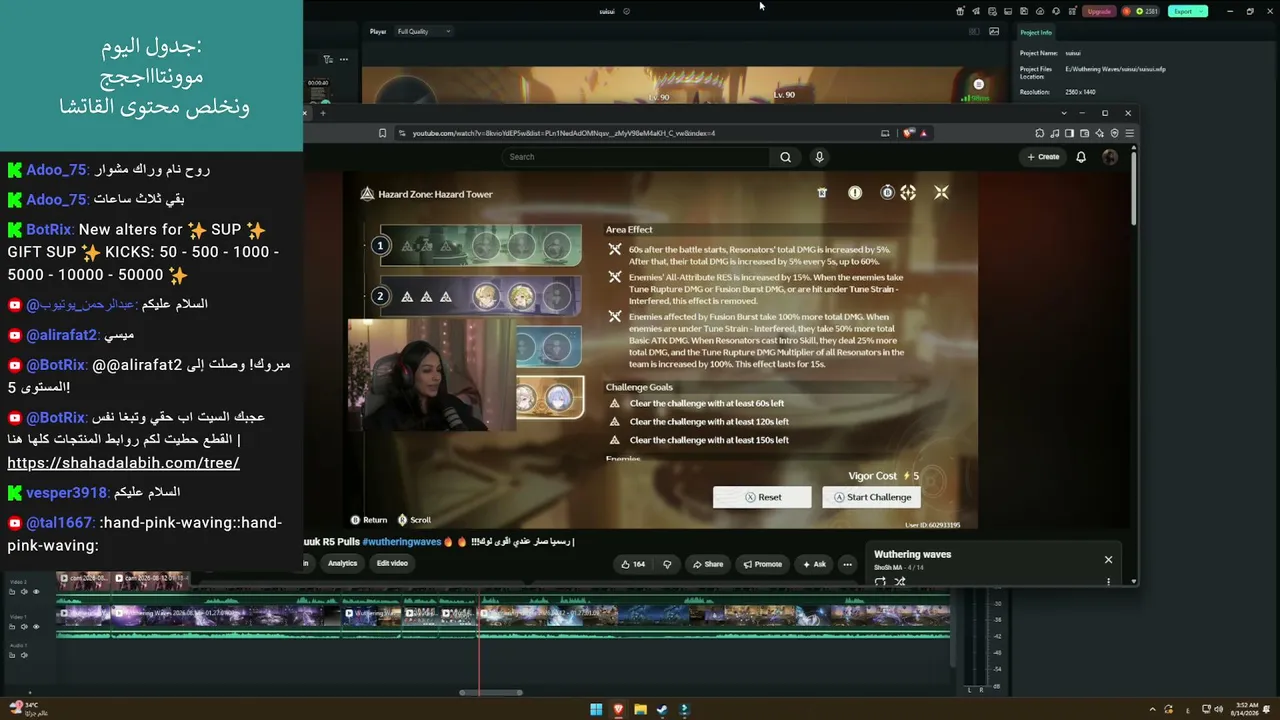
Task: Open the browser hamburger menu
Action: 1129,133
